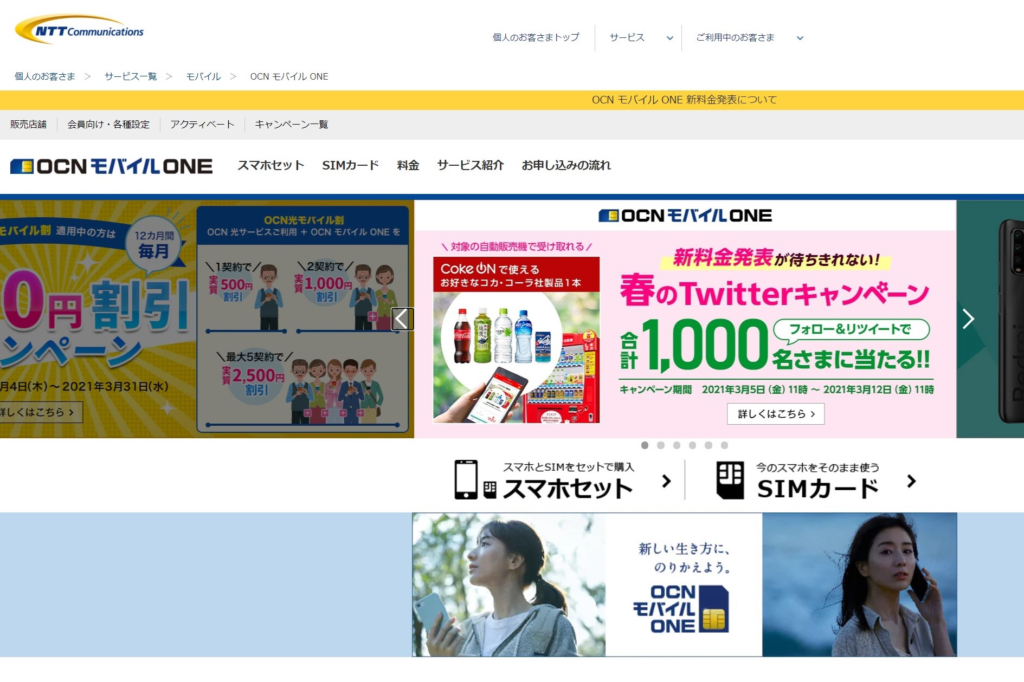
Task: Click 詳しくはこちら on the discount campaign banner
Action: click(38, 412)
